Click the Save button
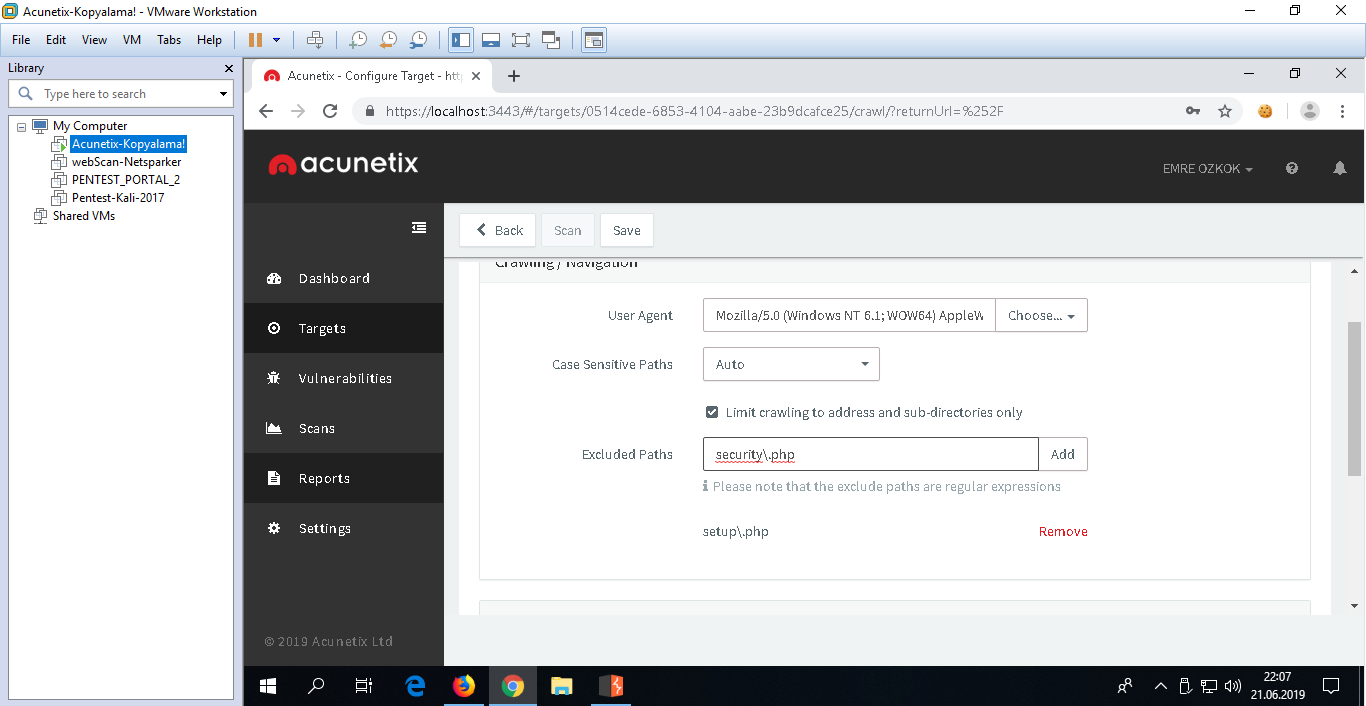The height and width of the screenshot is (706, 1366). tap(626, 230)
